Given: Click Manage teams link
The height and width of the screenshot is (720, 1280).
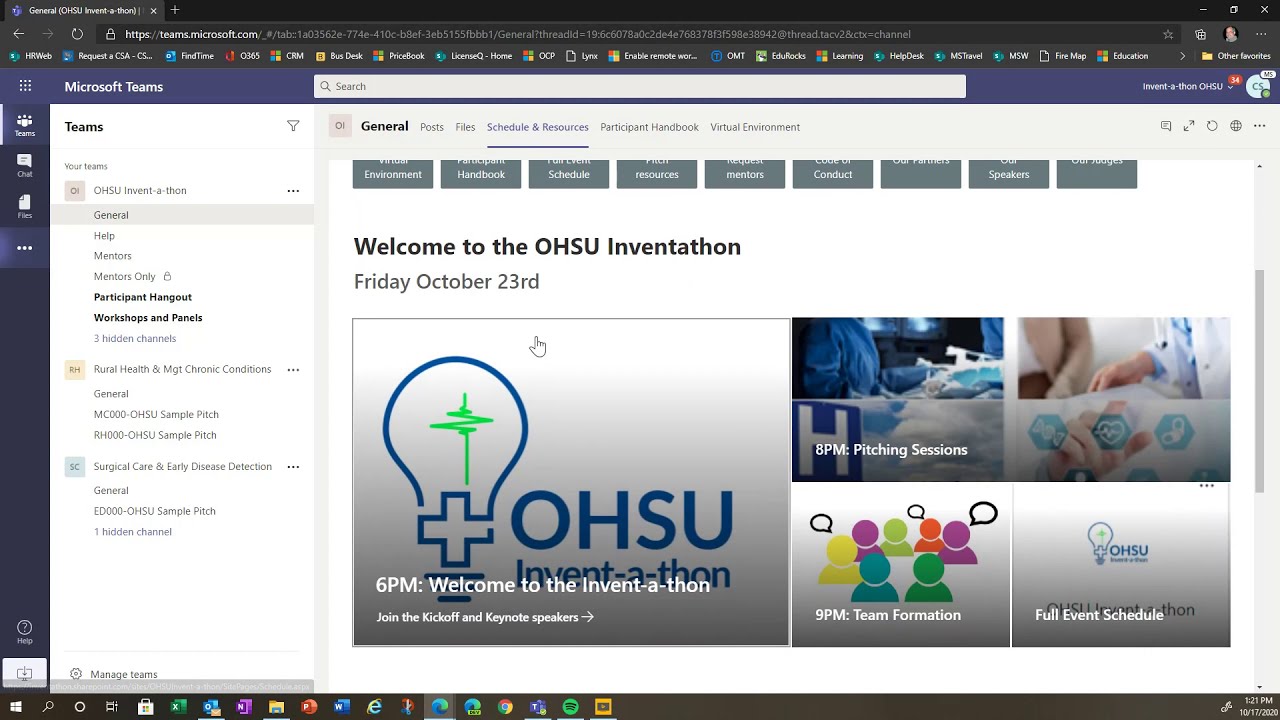Looking at the screenshot, I should point(124,674).
